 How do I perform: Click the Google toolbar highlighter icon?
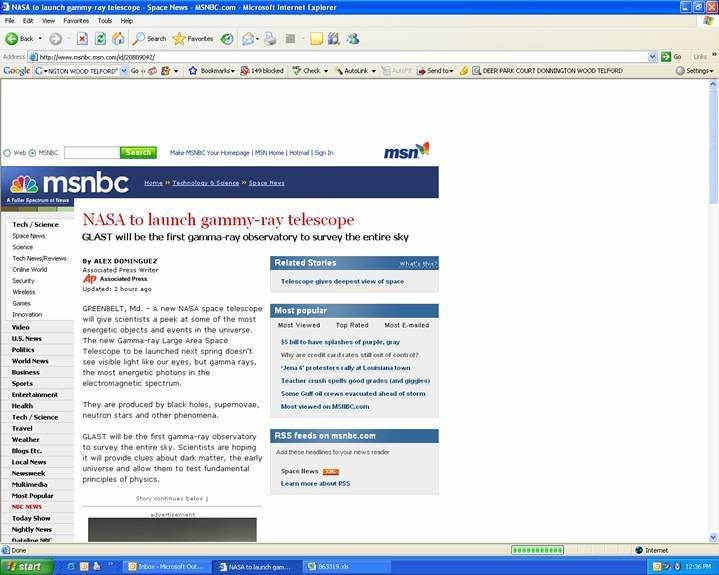coord(464,71)
